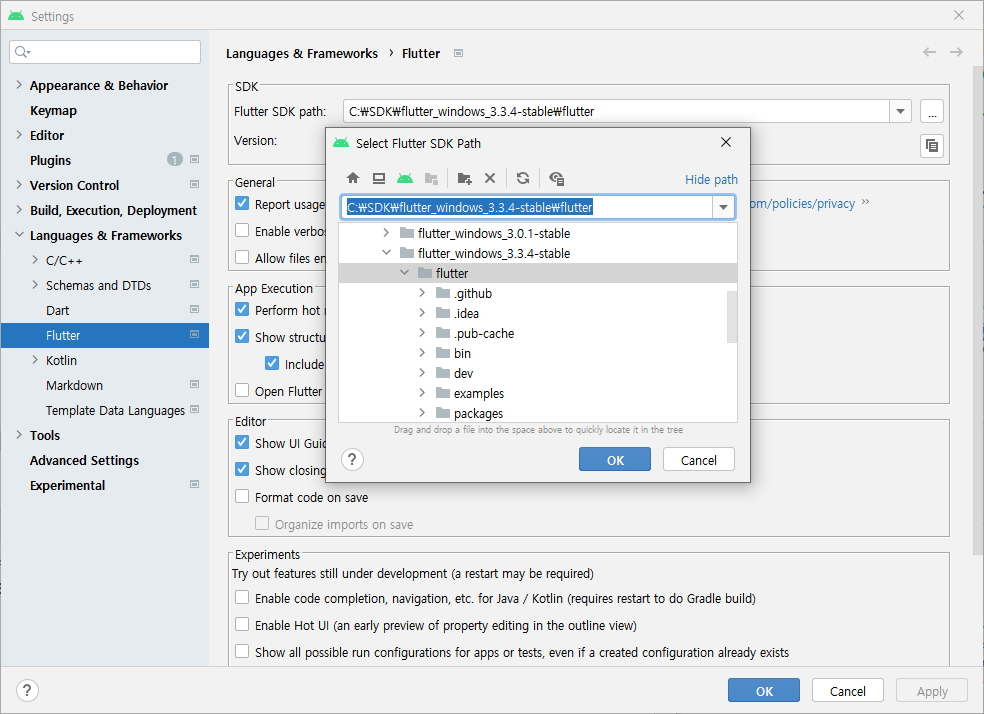Open Flutter SDK path dropdown in Settings
The width and height of the screenshot is (984, 714).
click(x=900, y=112)
